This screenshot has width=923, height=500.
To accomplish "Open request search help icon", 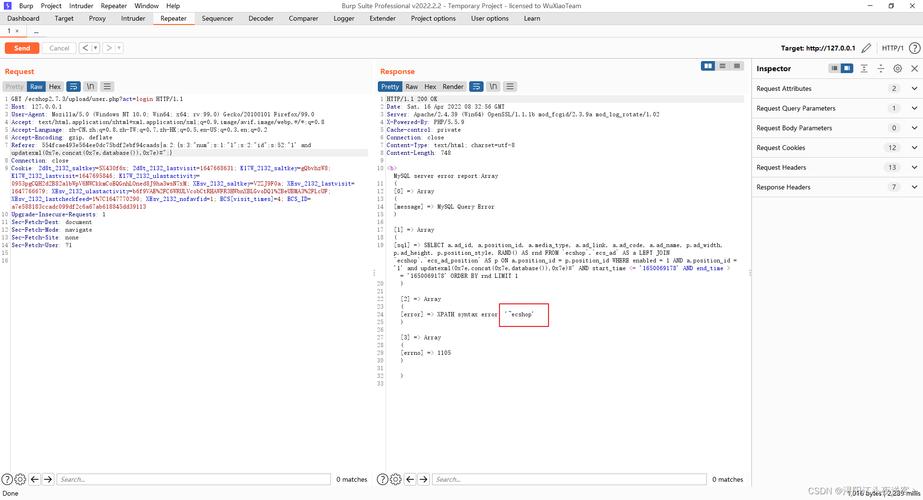I will [x=6, y=479].
